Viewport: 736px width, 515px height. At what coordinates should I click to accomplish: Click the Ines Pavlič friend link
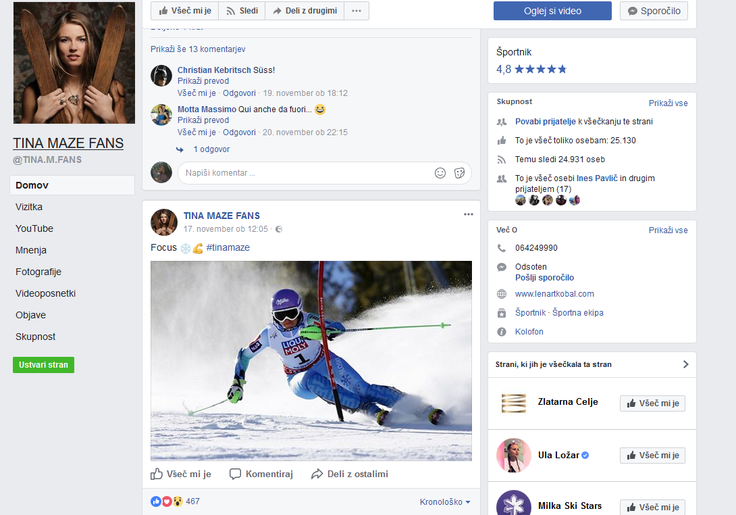[597, 178]
